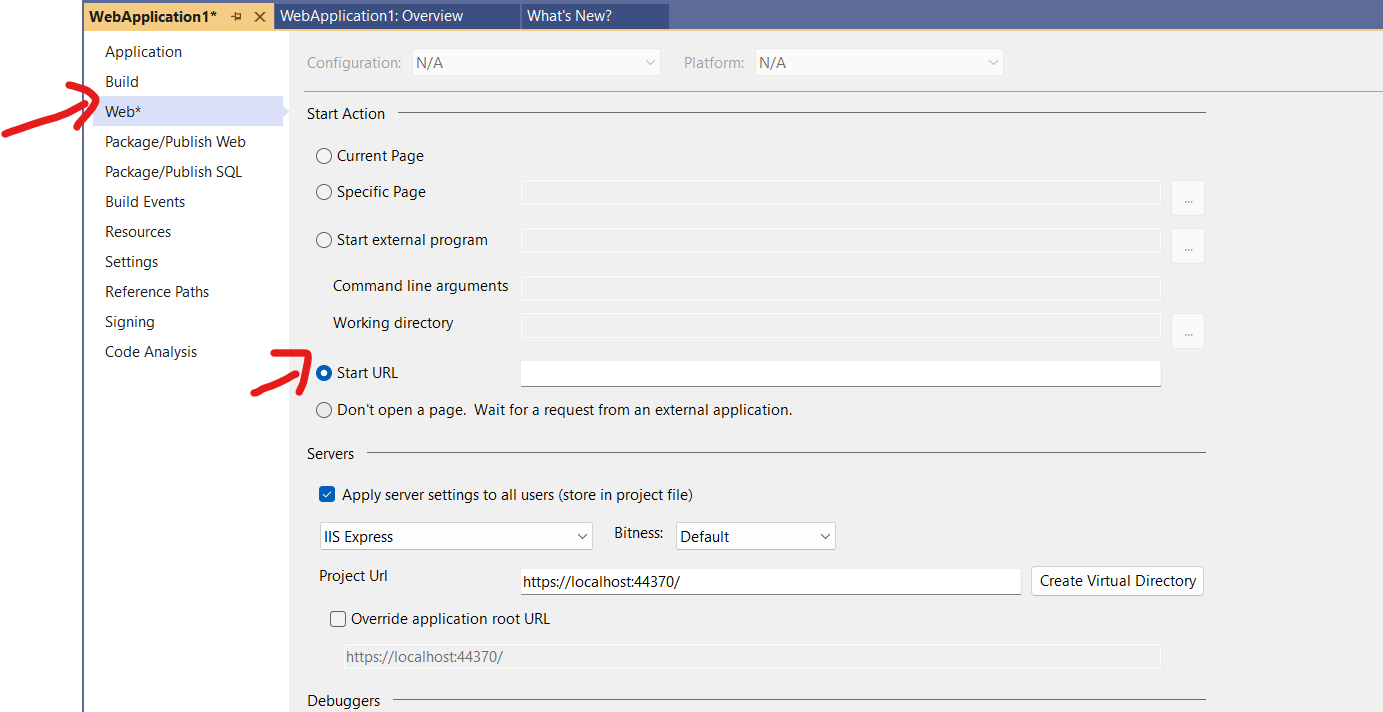Open the Platform dropdown
This screenshot has height=712, width=1383.
click(x=879, y=63)
